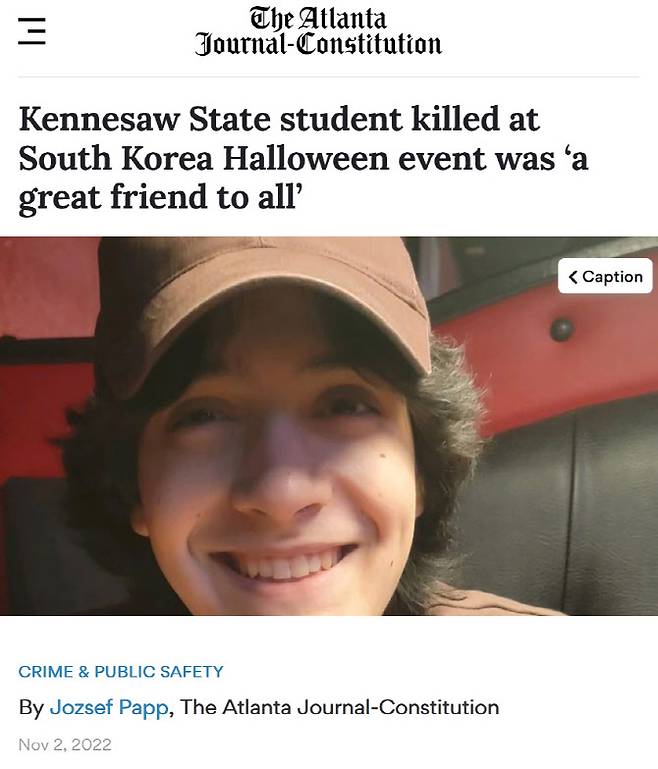The width and height of the screenshot is (658, 769).
Task: Click the headline phrase 'great friend to all'
Action: pos(156,197)
